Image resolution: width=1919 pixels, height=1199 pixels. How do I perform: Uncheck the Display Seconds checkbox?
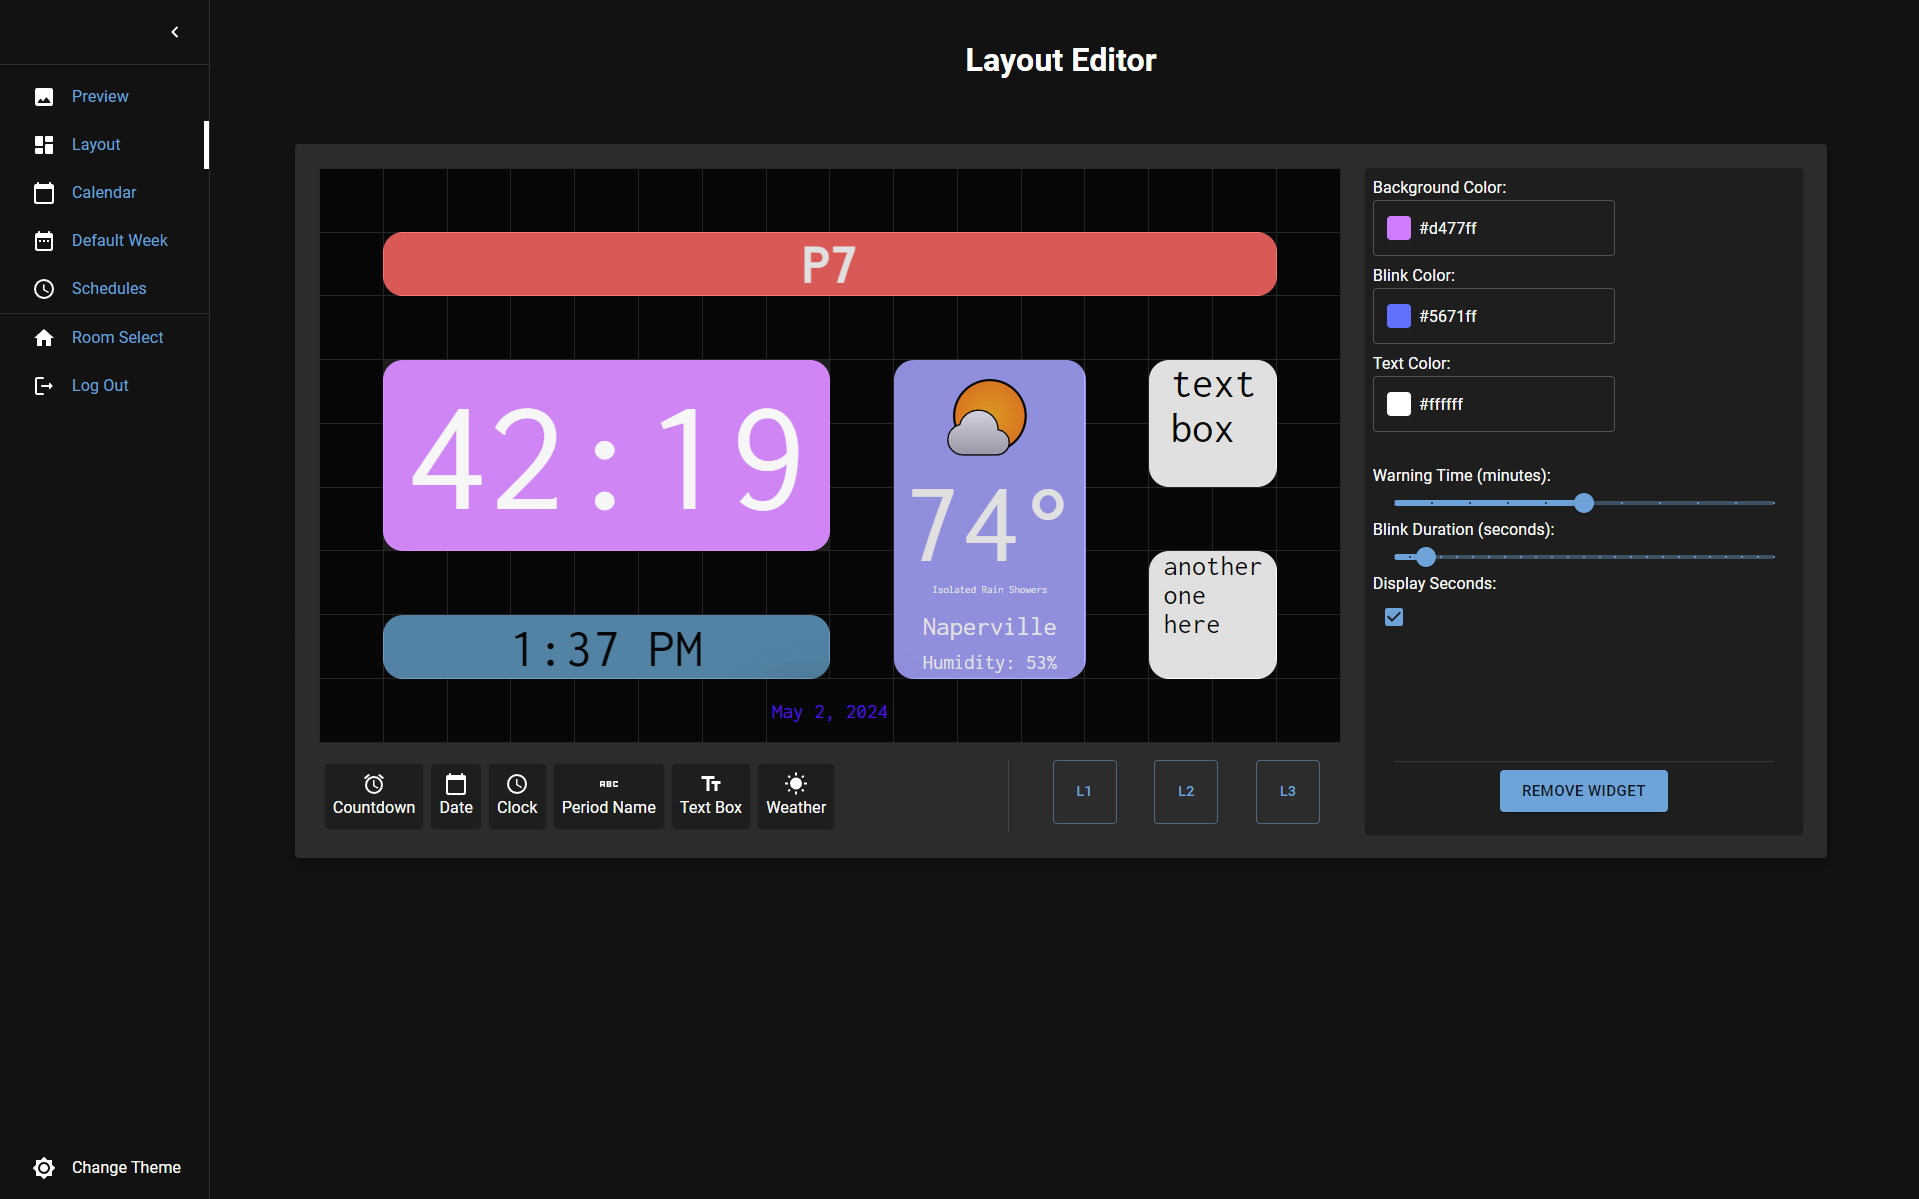(x=1394, y=617)
